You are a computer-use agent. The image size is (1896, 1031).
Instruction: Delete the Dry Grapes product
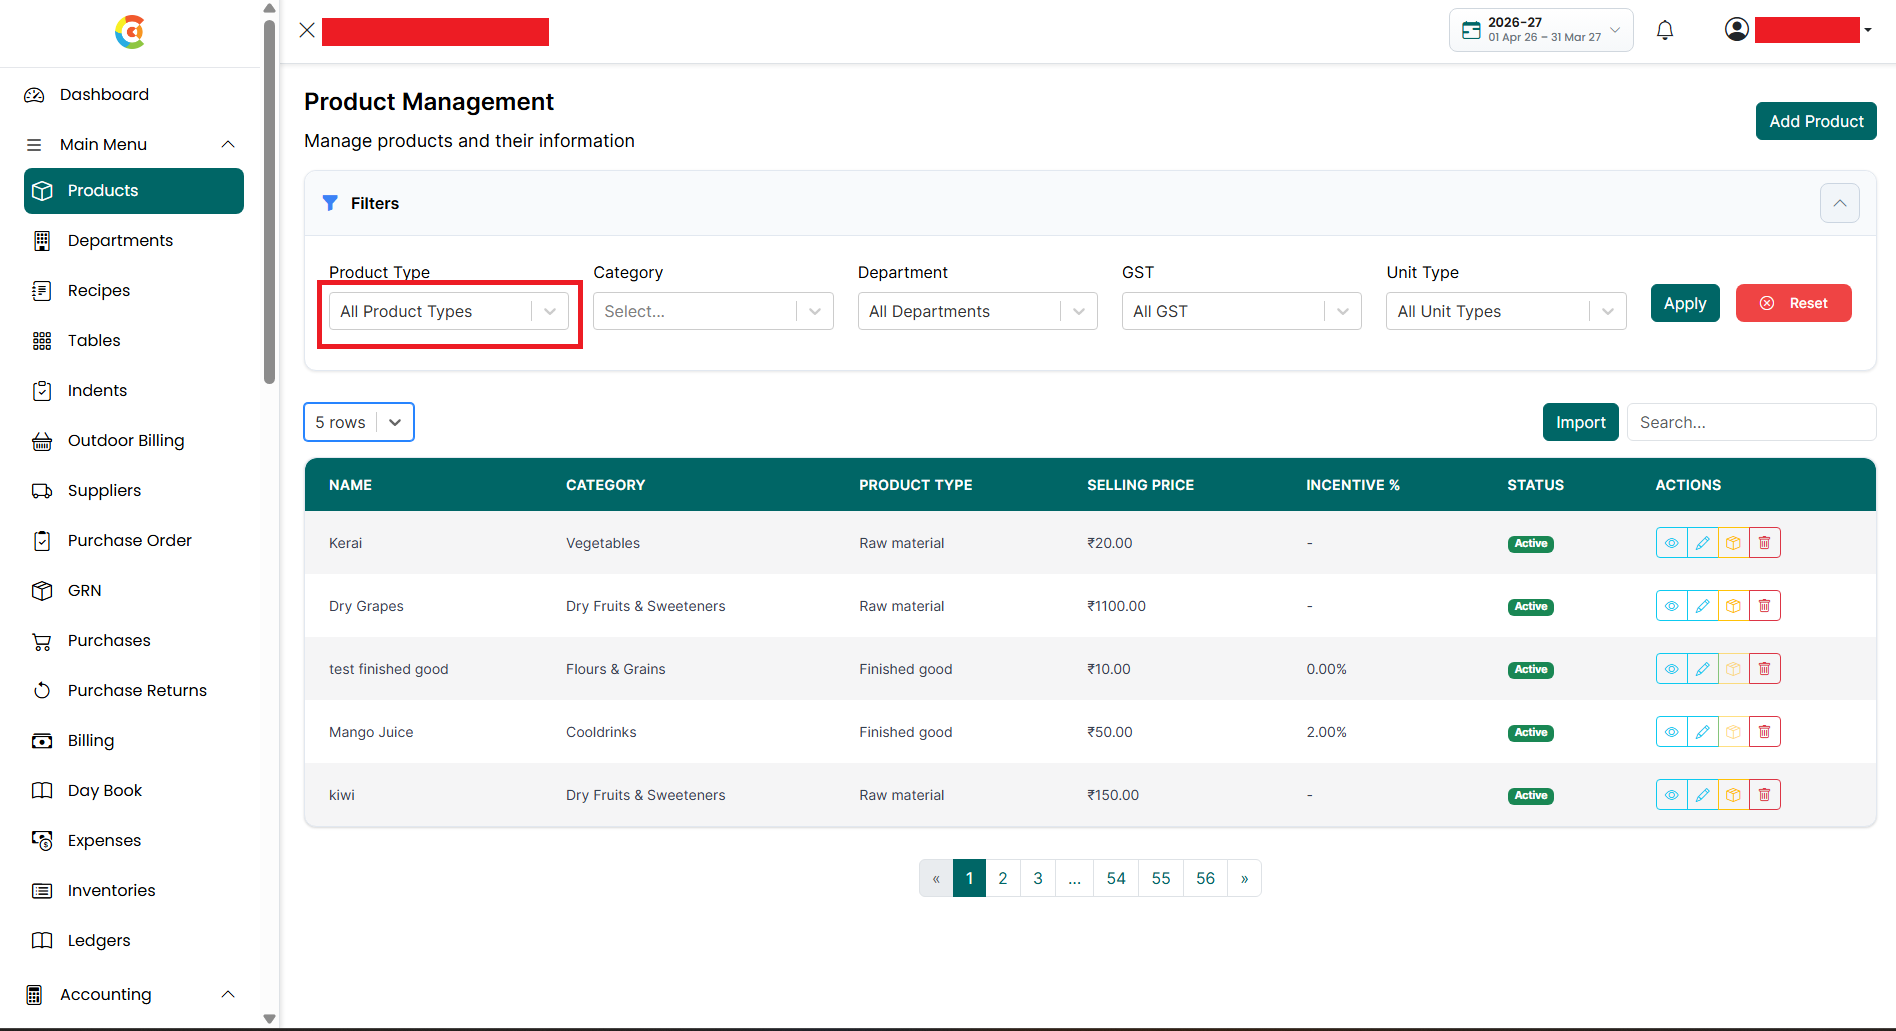click(x=1764, y=606)
